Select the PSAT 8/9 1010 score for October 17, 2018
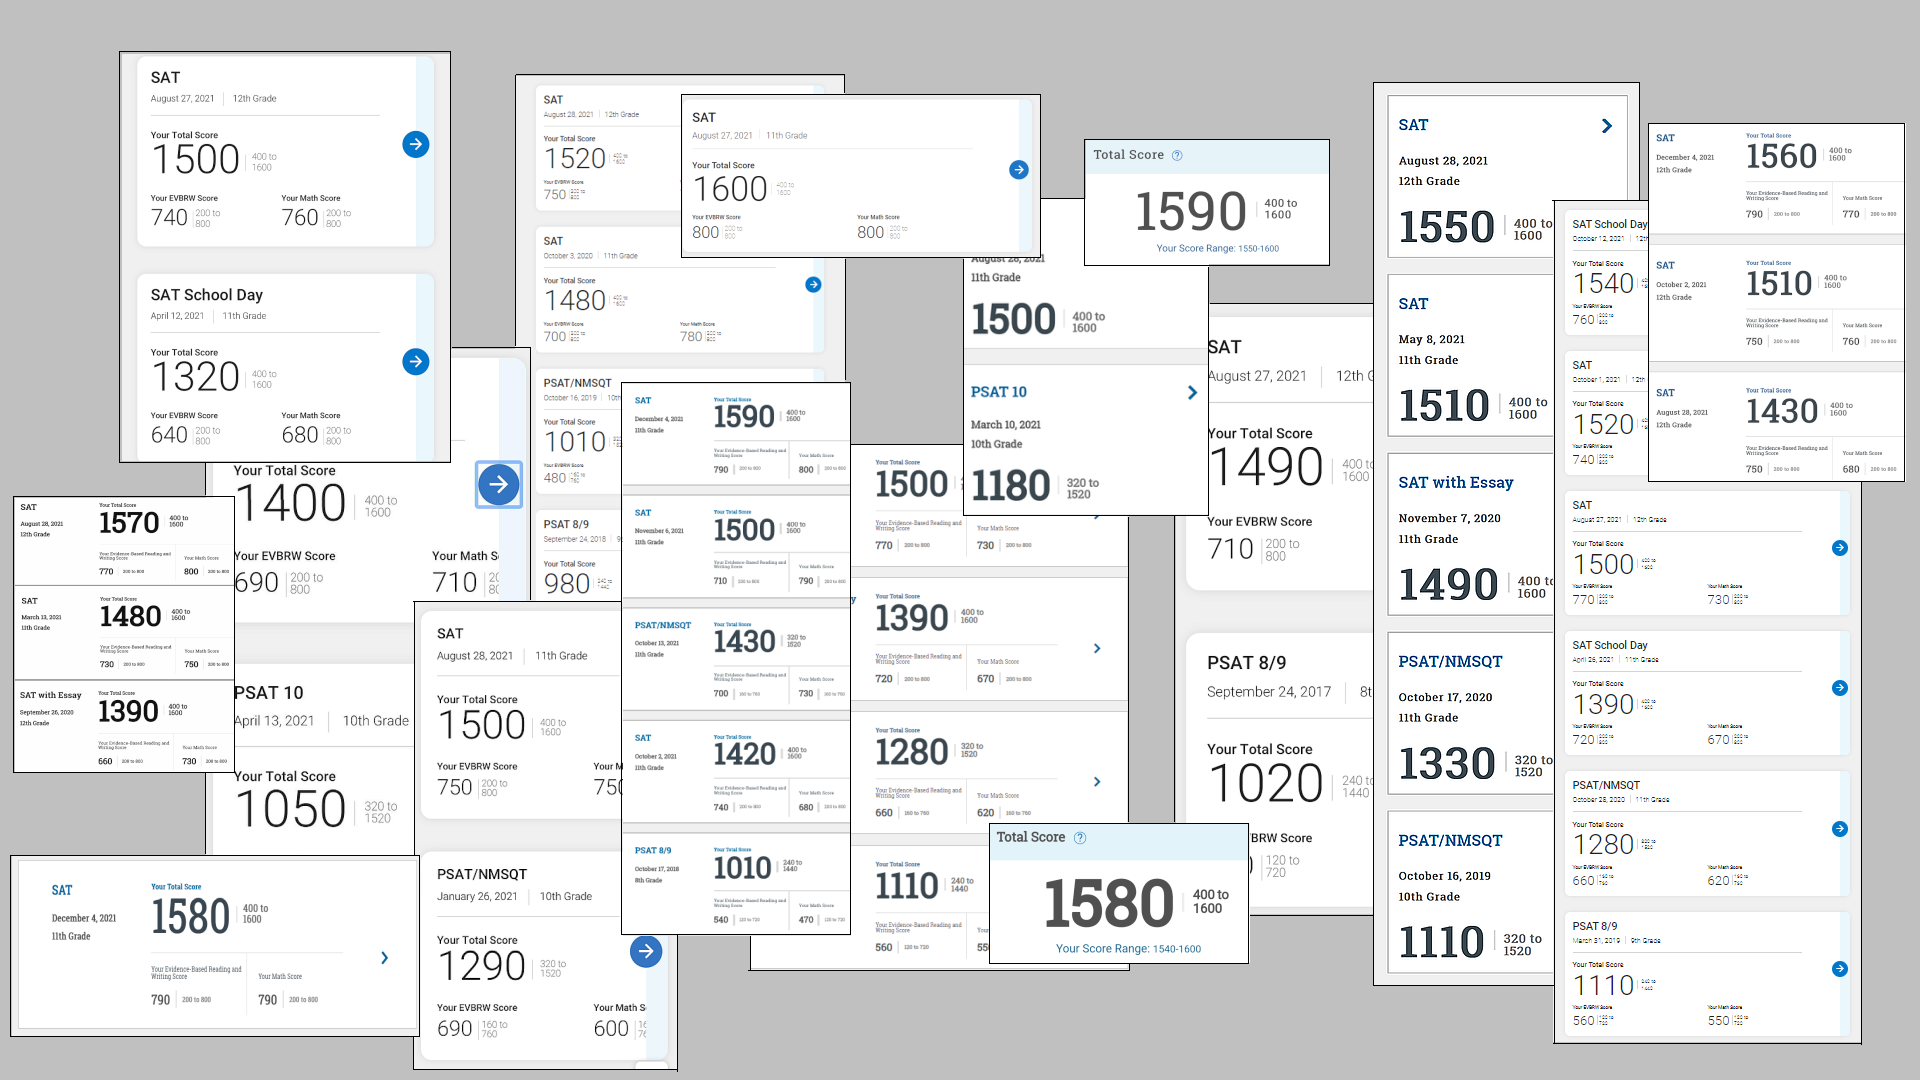Screen dimensions: 1920x1080 [742, 868]
